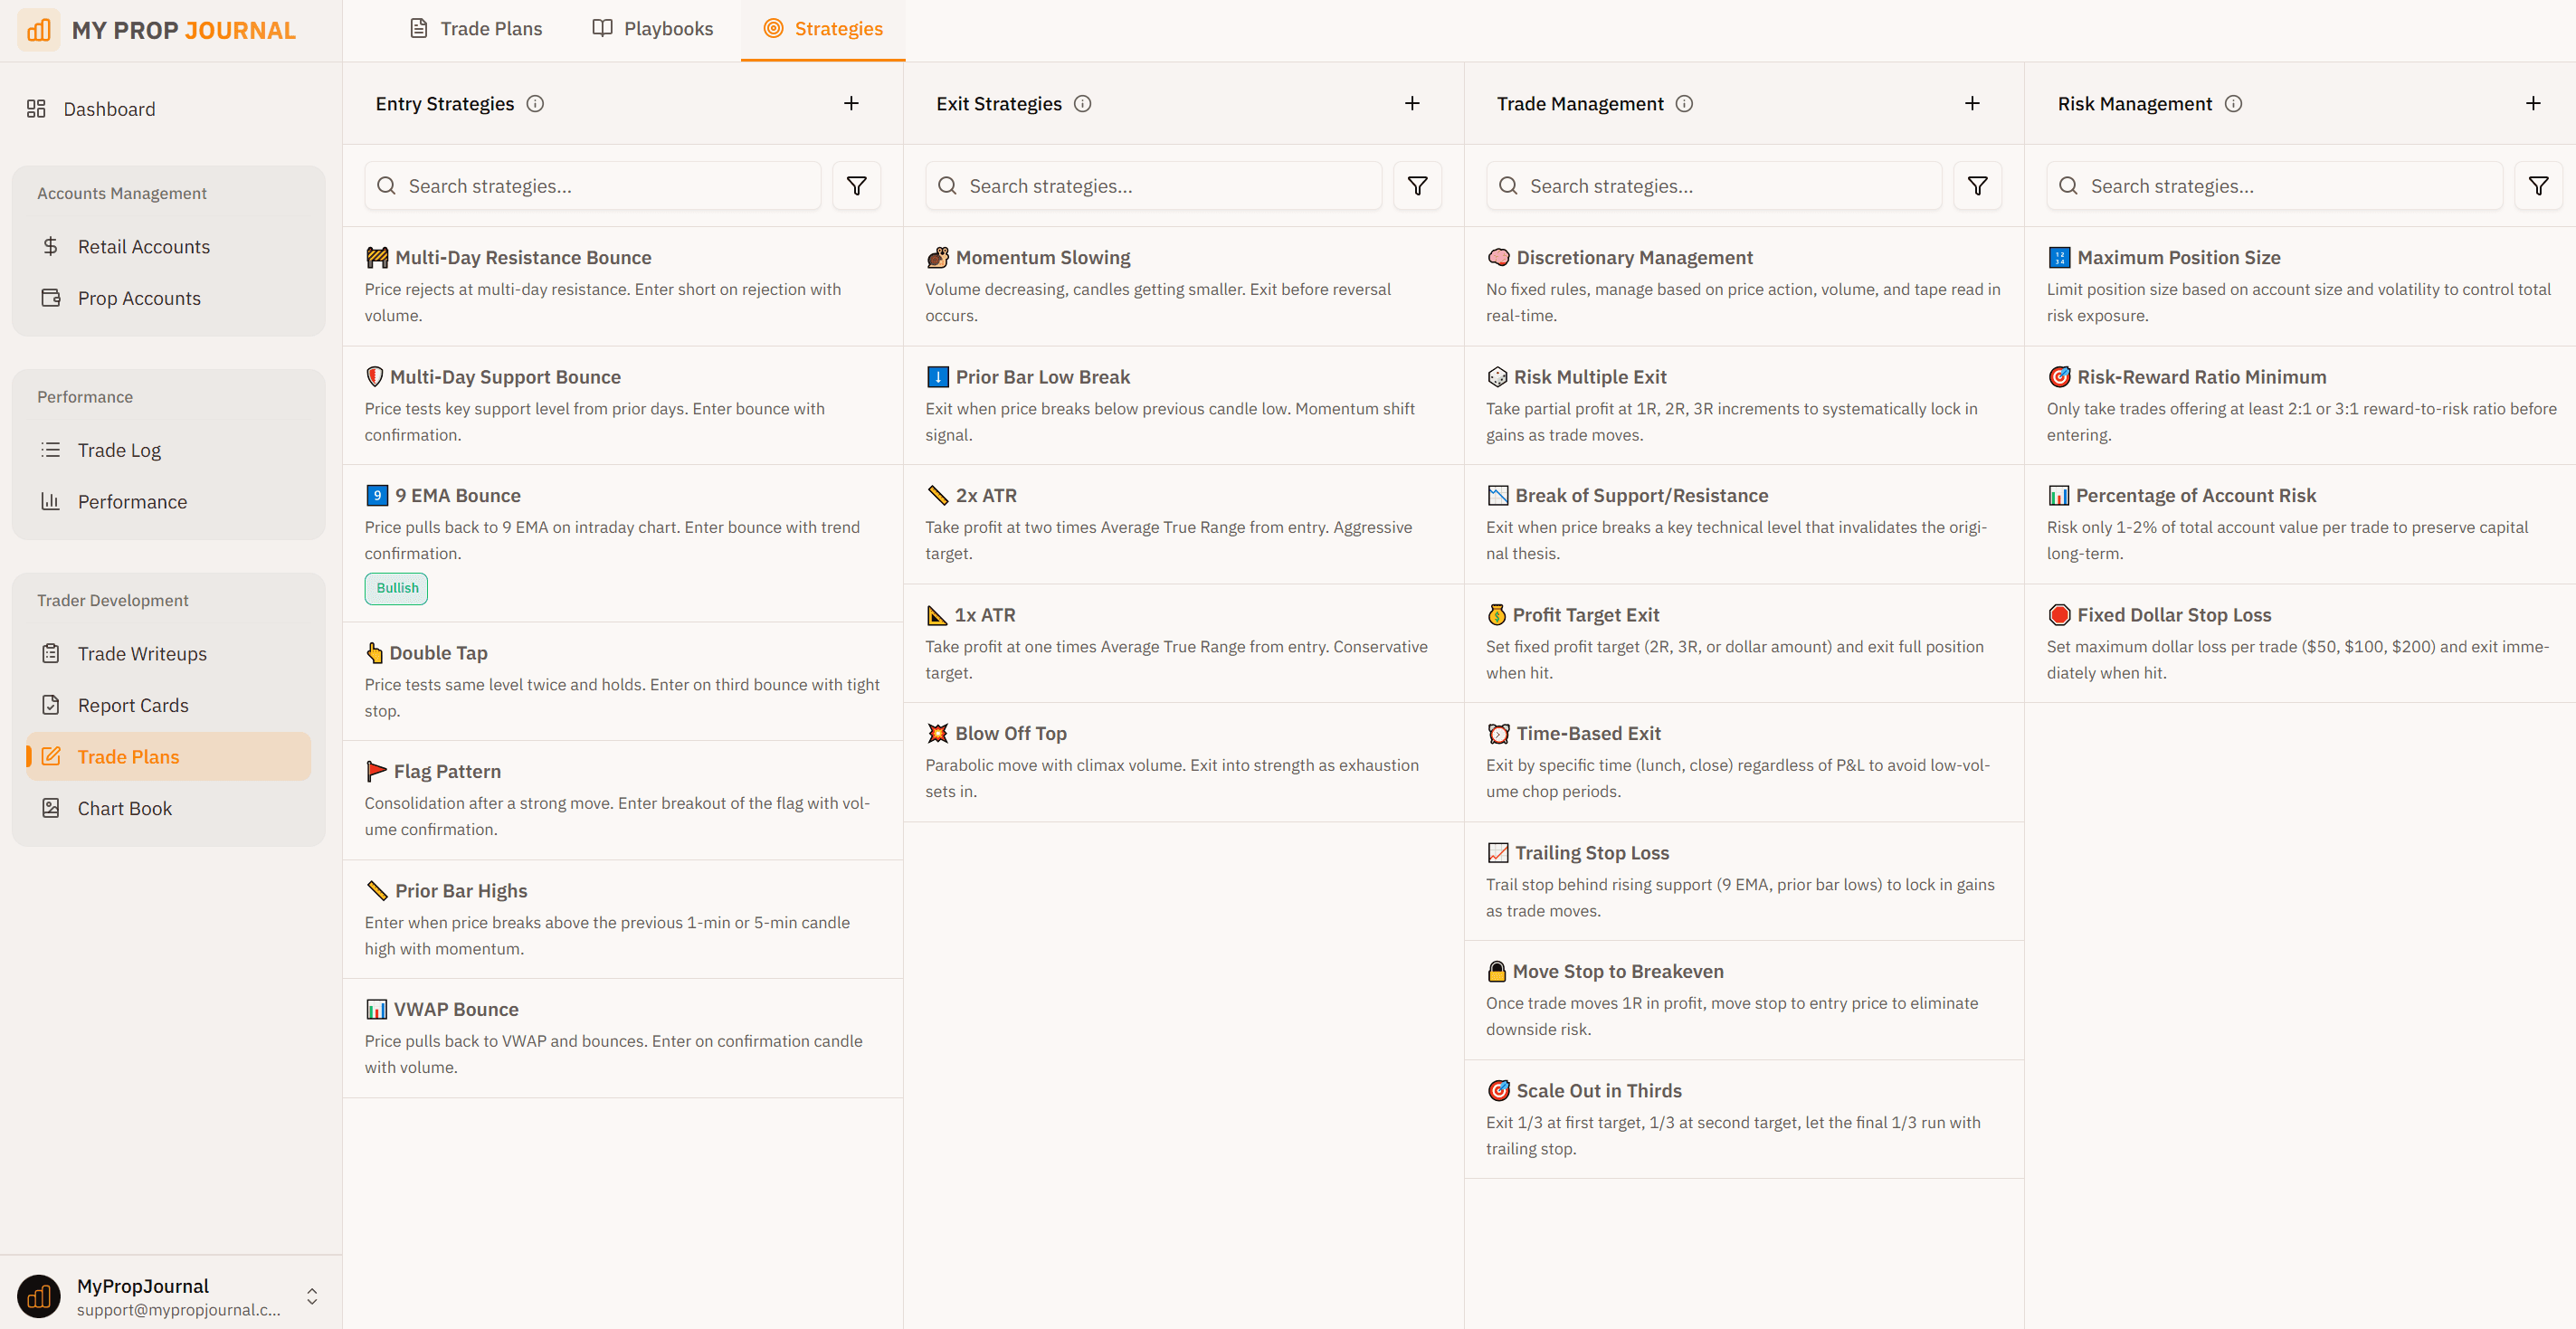Open the Discretionary Management strategy
The image size is (2576, 1329).
click(1744, 286)
